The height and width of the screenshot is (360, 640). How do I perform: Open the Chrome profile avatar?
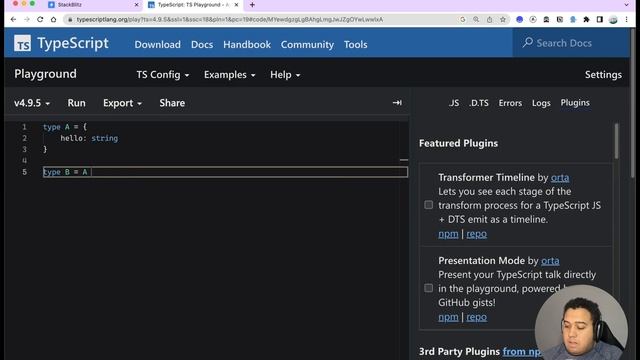(x=613, y=19)
